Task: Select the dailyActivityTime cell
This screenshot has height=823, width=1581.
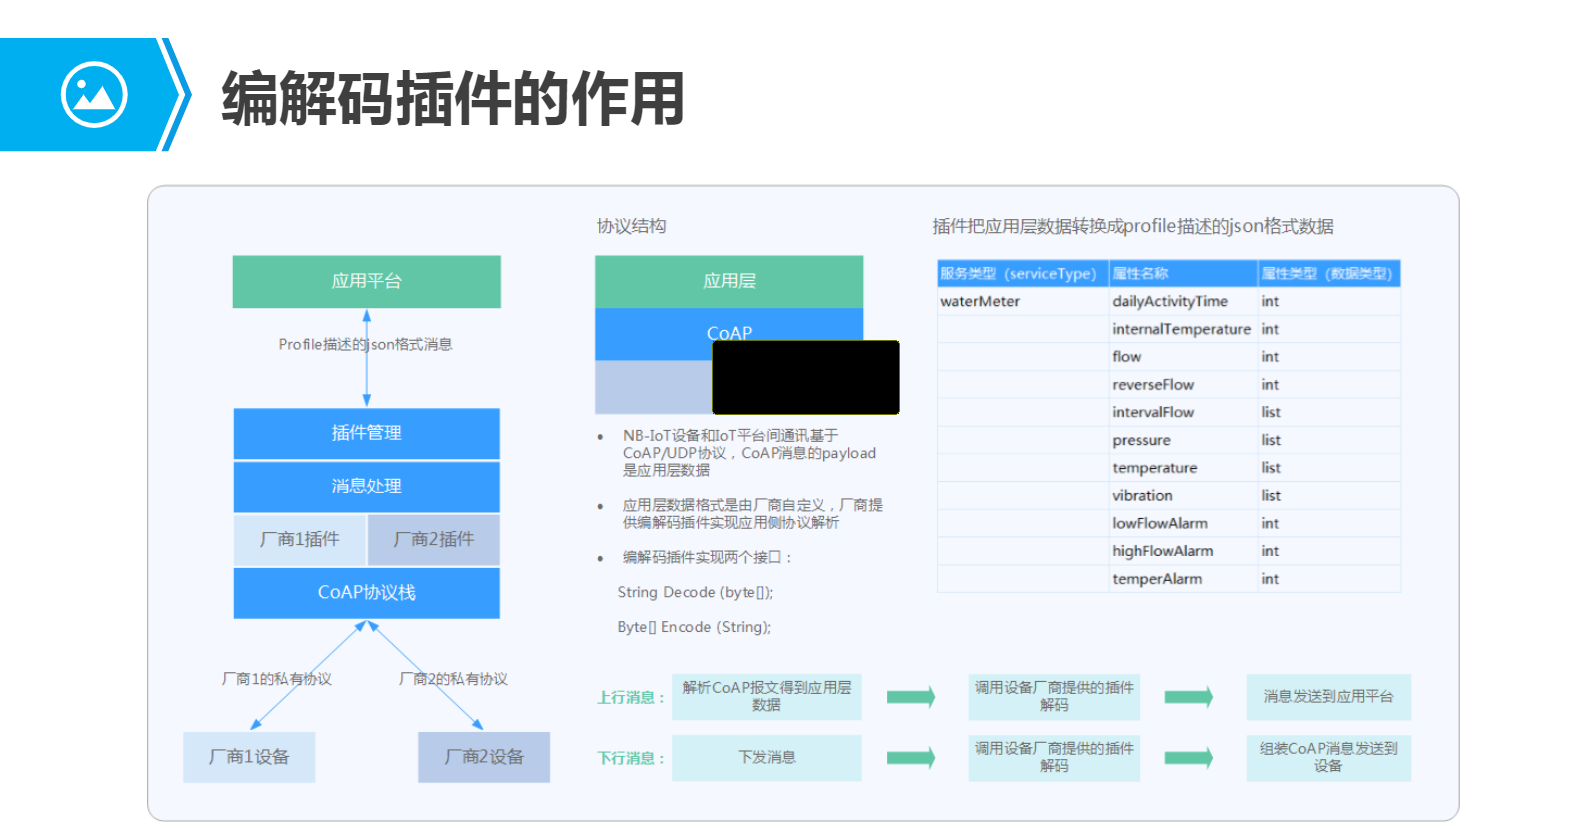Action: coord(1183,301)
